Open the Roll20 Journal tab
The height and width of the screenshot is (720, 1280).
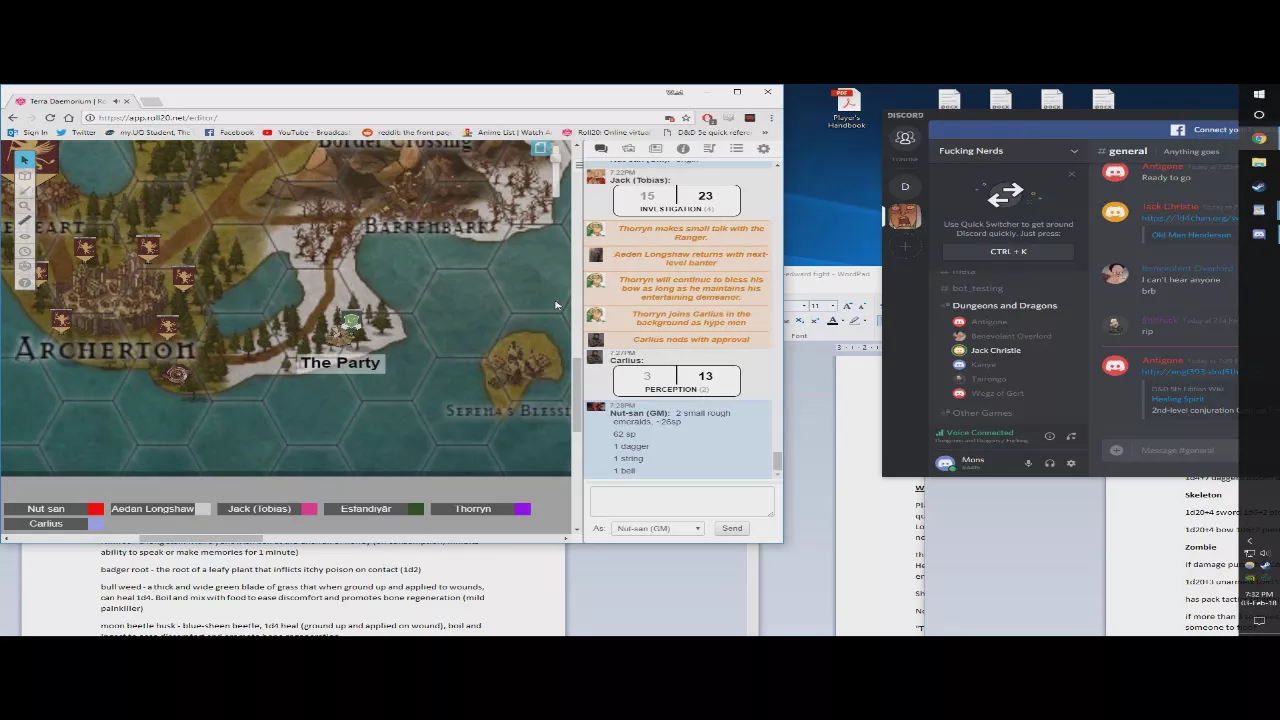[655, 149]
